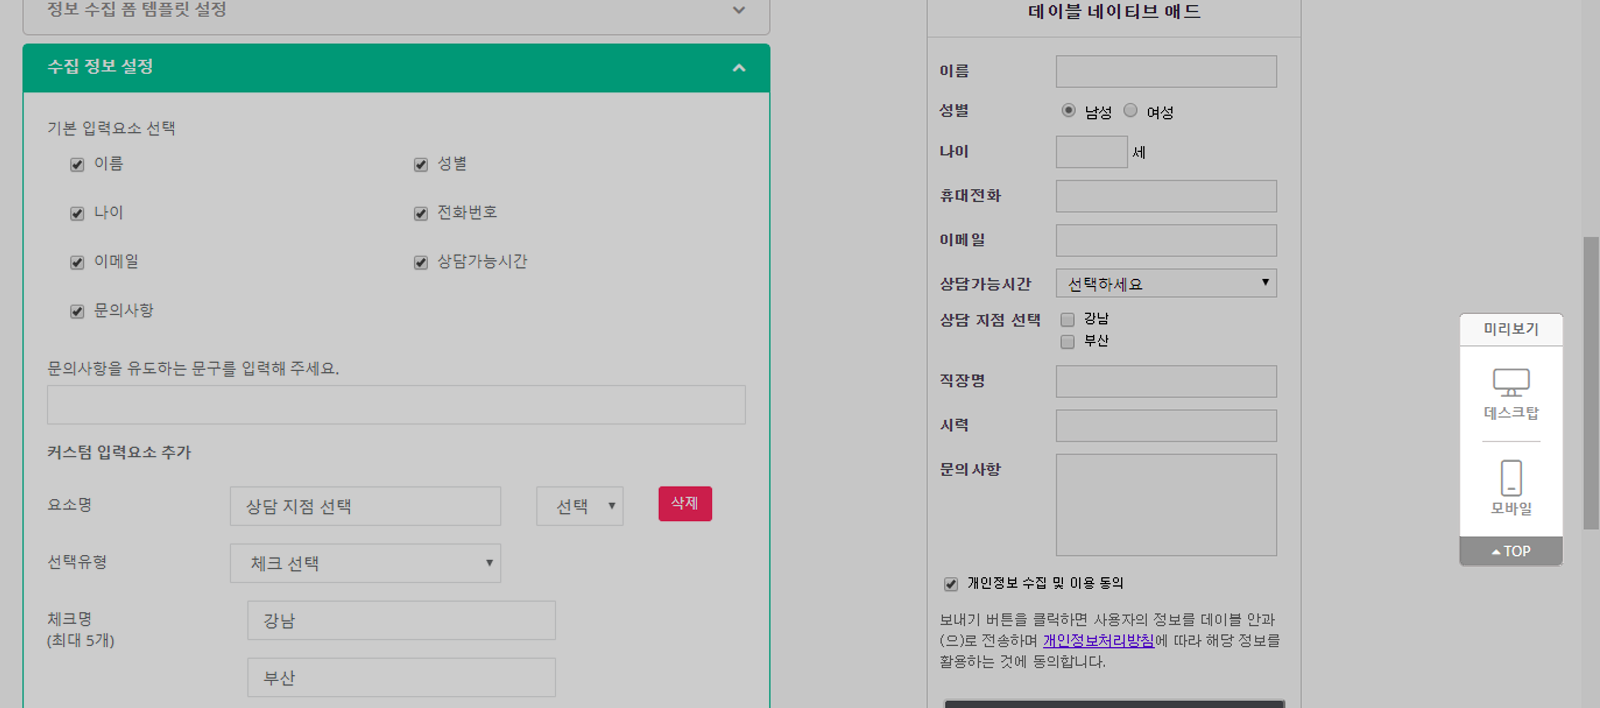Click the 커스텀 입력요소 추가 heading
Screen dimensions: 1600x708
click(119, 452)
